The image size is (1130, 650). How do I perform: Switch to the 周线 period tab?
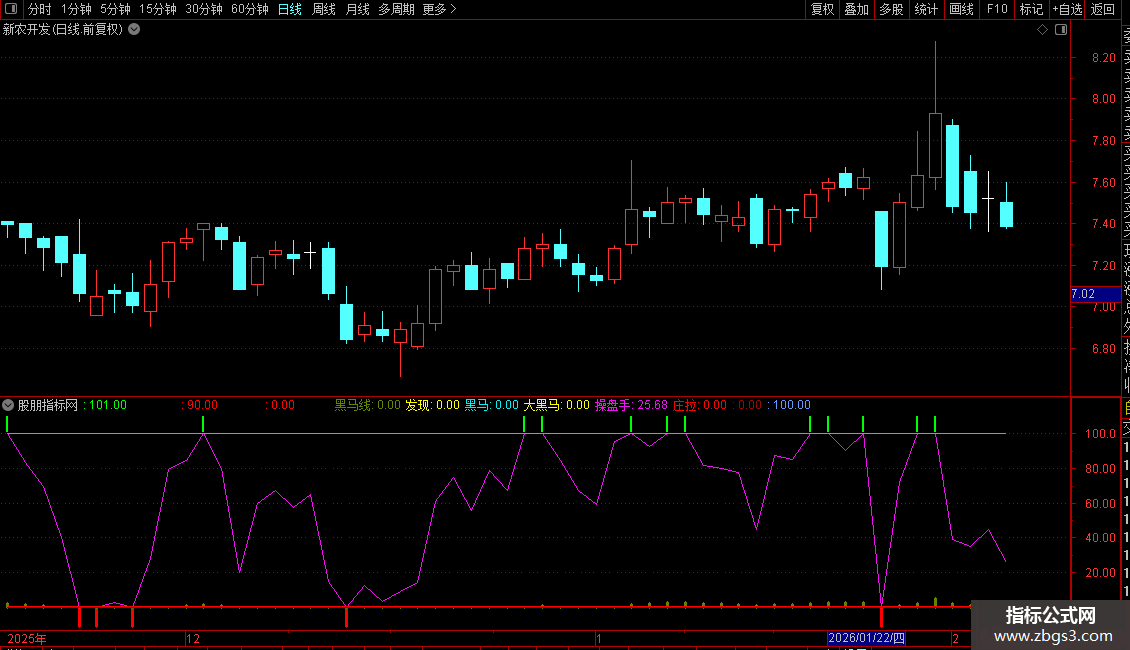tap(324, 9)
